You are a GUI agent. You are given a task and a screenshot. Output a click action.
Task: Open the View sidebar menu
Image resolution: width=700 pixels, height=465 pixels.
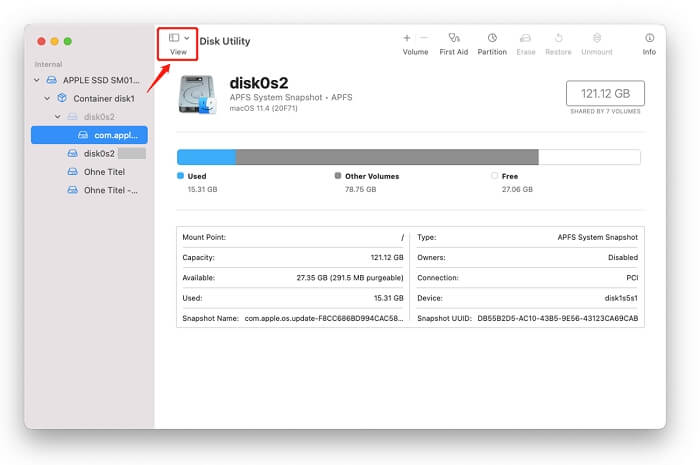[179, 44]
